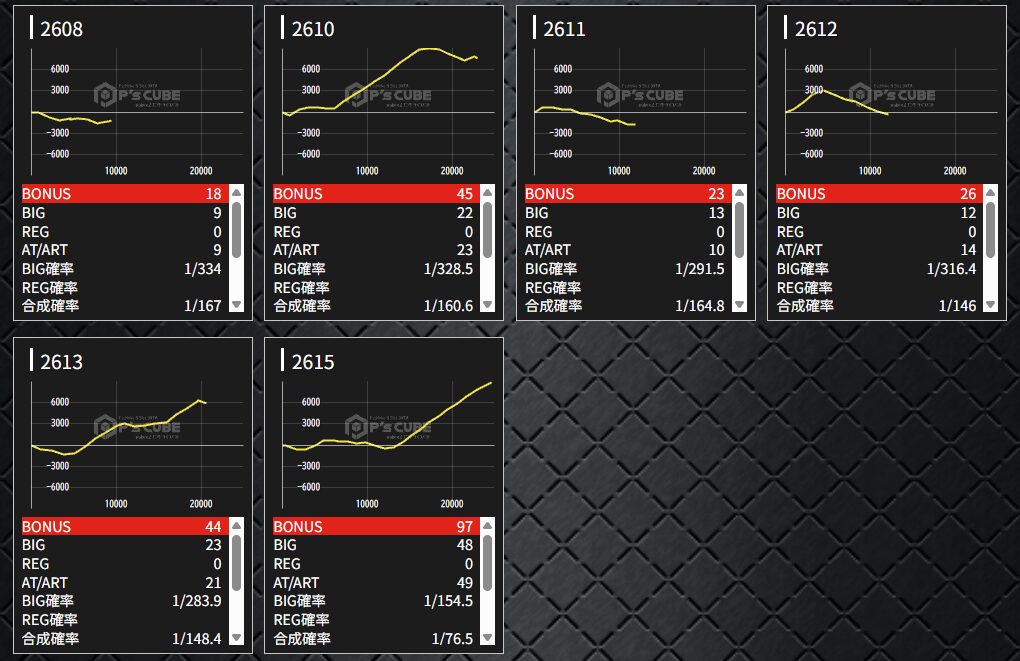Click scroll down arrow in machine 2610 panel
The image size is (1020, 661).
487,304
